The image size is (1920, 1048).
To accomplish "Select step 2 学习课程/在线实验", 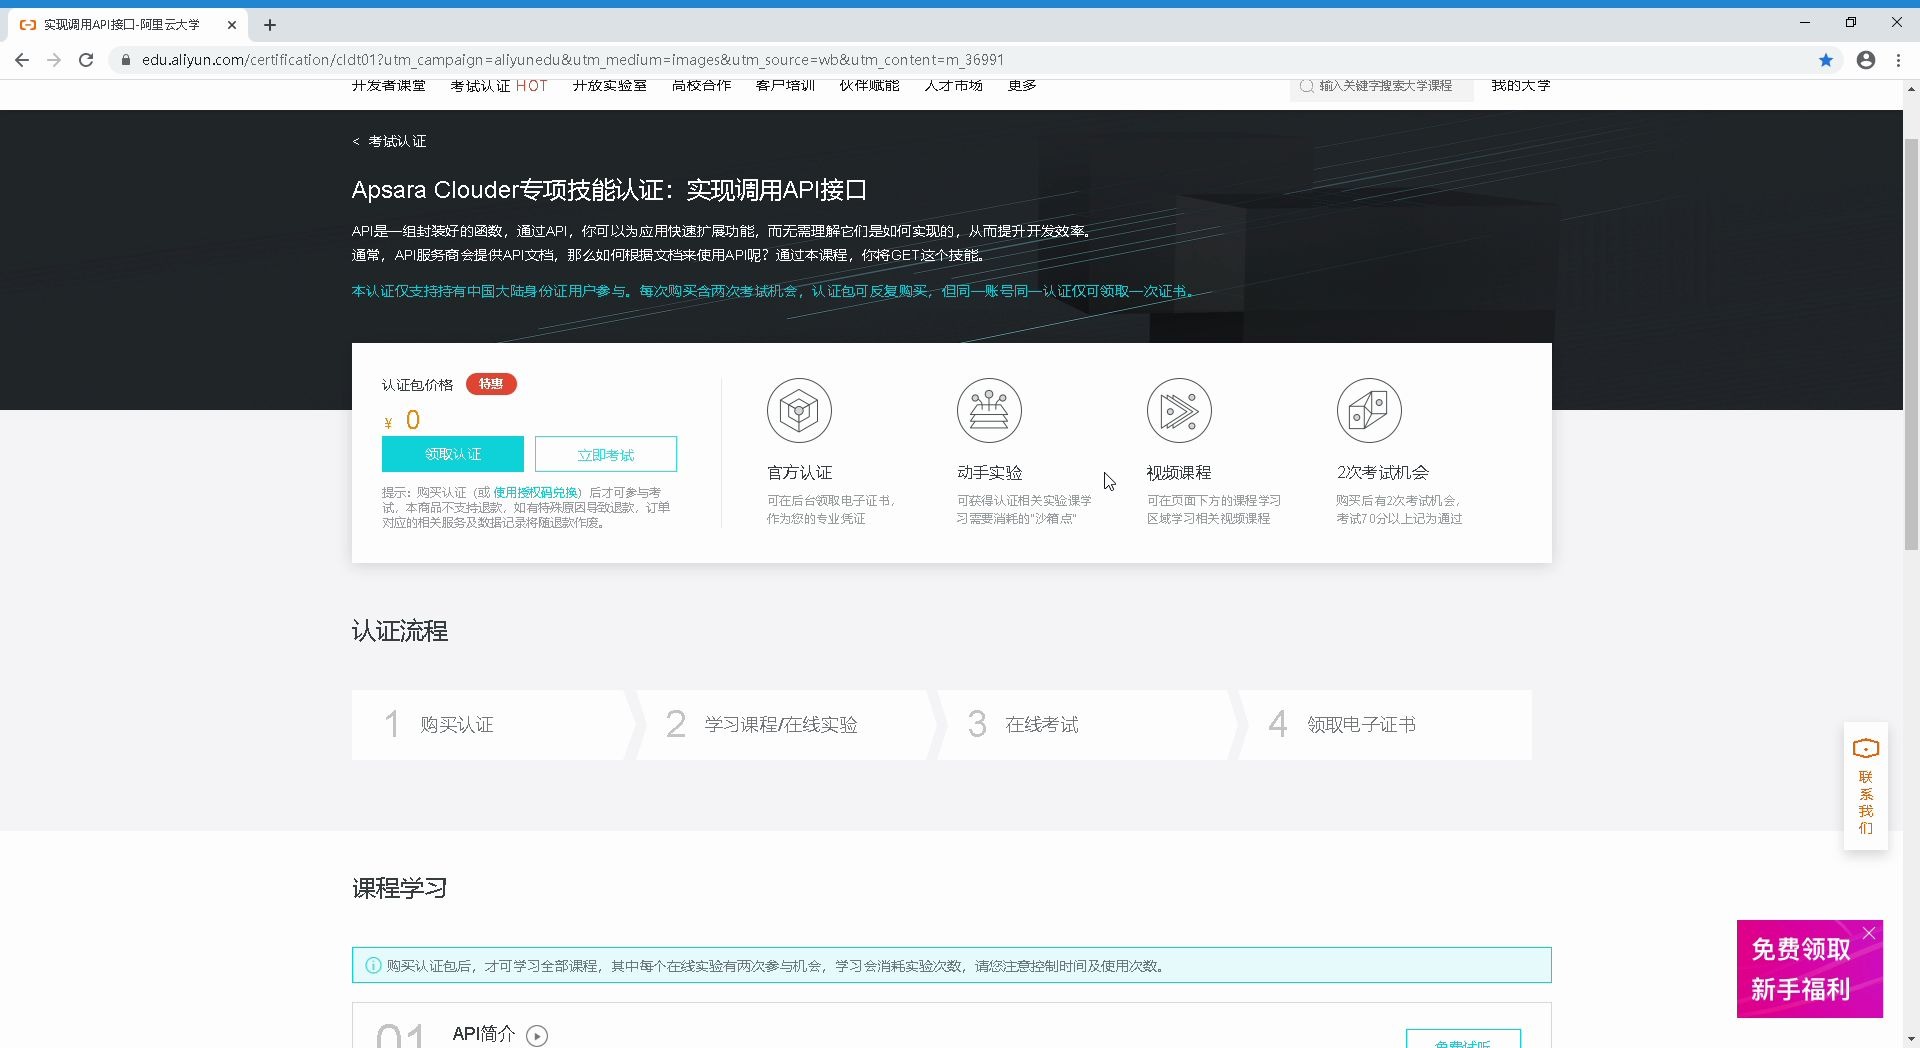I will pyautogui.click(x=786, y=725).
